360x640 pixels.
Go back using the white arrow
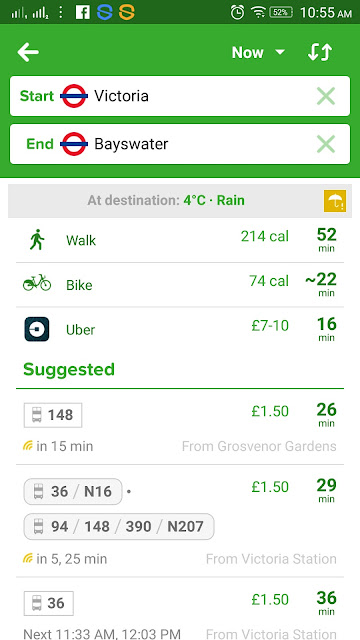(x=28, y=53)
